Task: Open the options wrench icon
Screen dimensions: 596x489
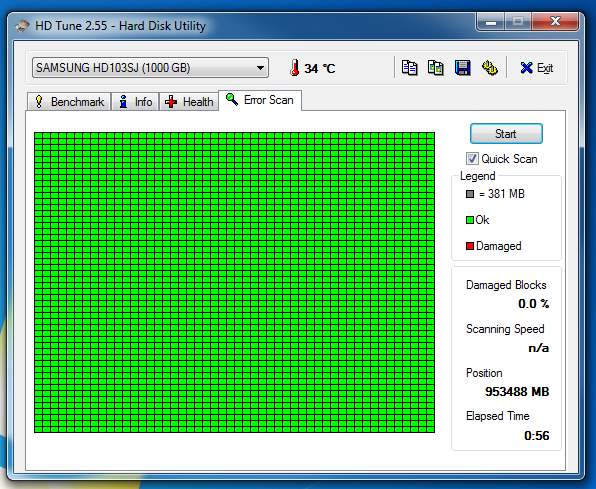Action: click(490, 68)
